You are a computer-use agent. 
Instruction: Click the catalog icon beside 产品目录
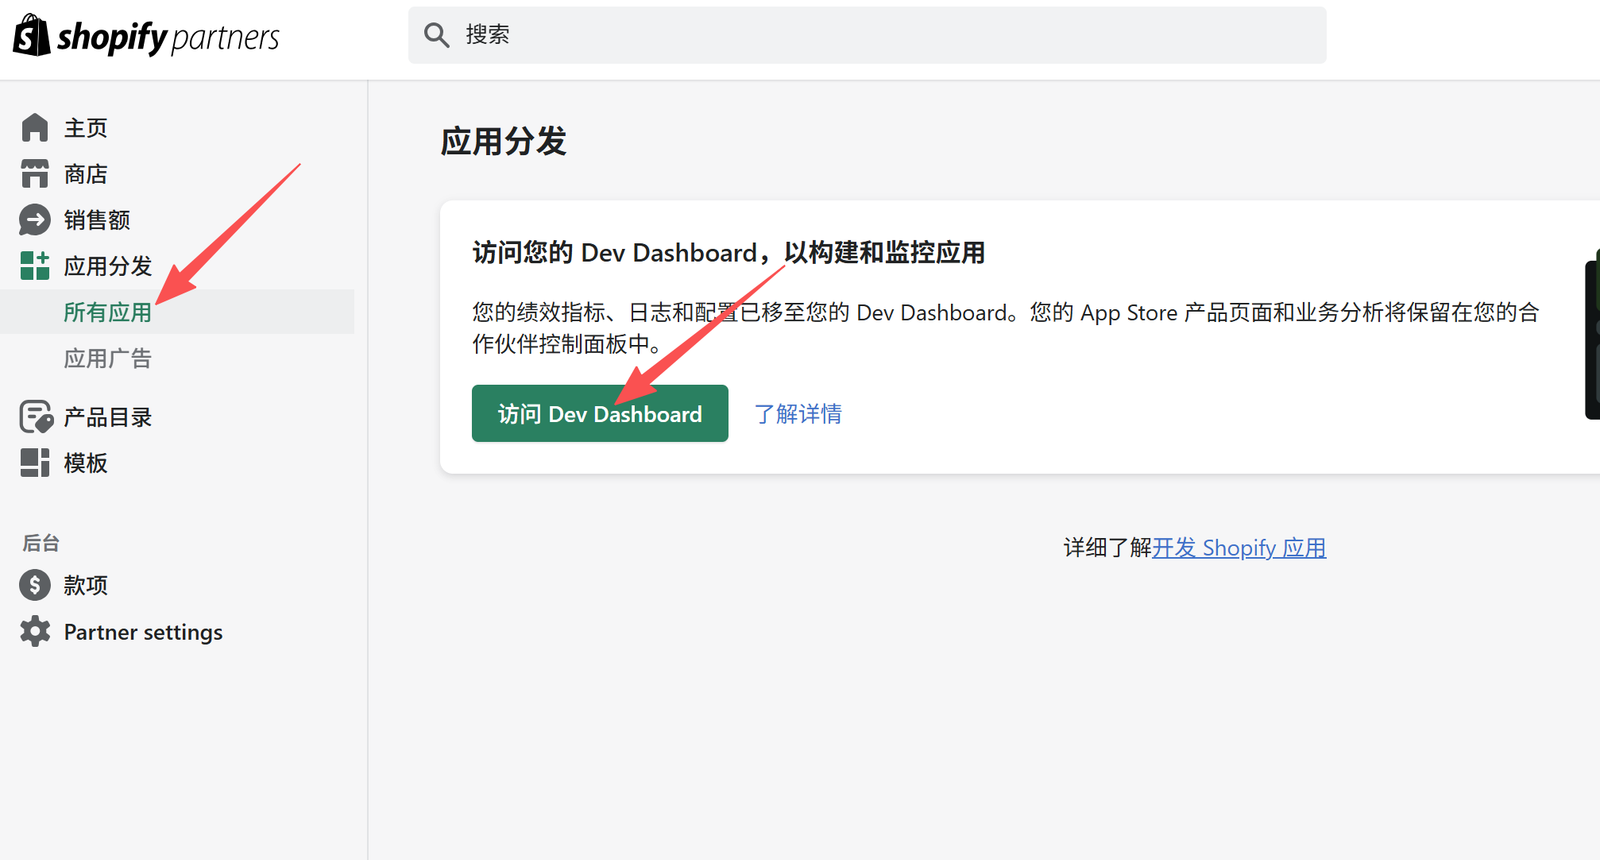pos(36,417)
